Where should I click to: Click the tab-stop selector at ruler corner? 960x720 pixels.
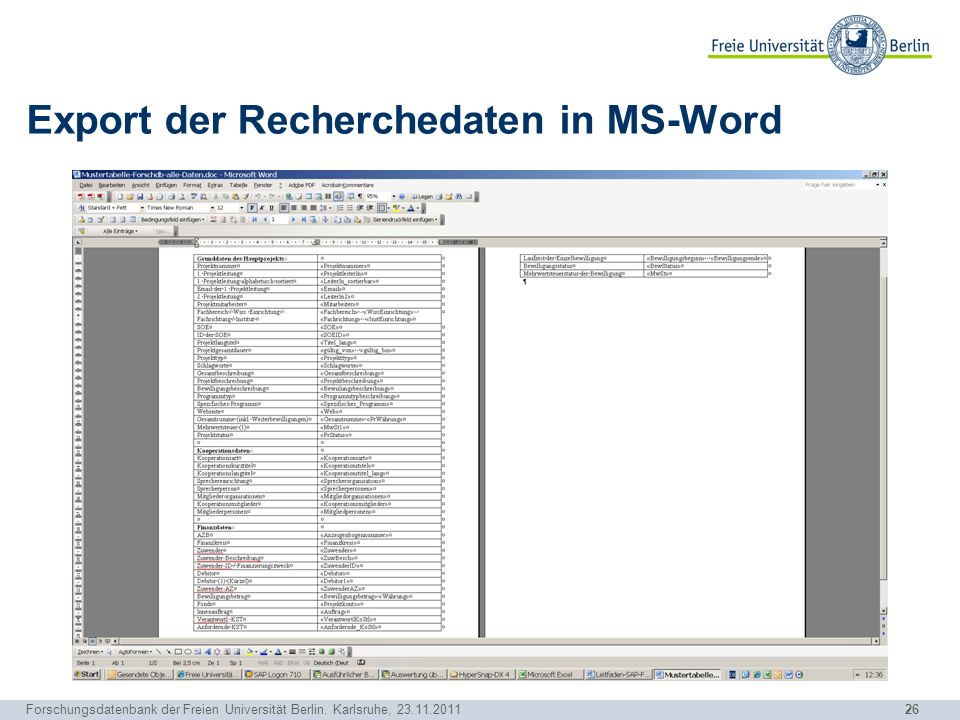click(78, 242)
